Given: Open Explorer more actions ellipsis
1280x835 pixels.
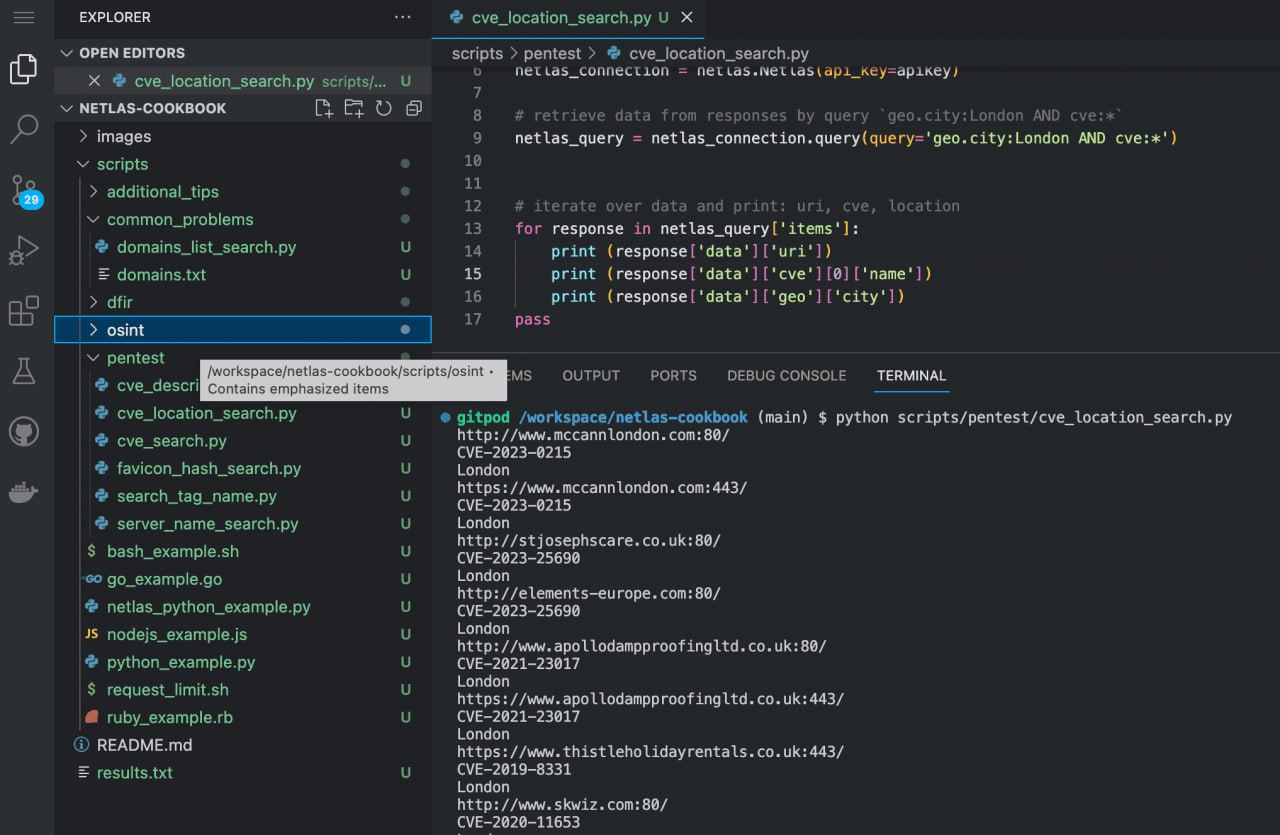Looking at the screenshot, I should (403, 17).
